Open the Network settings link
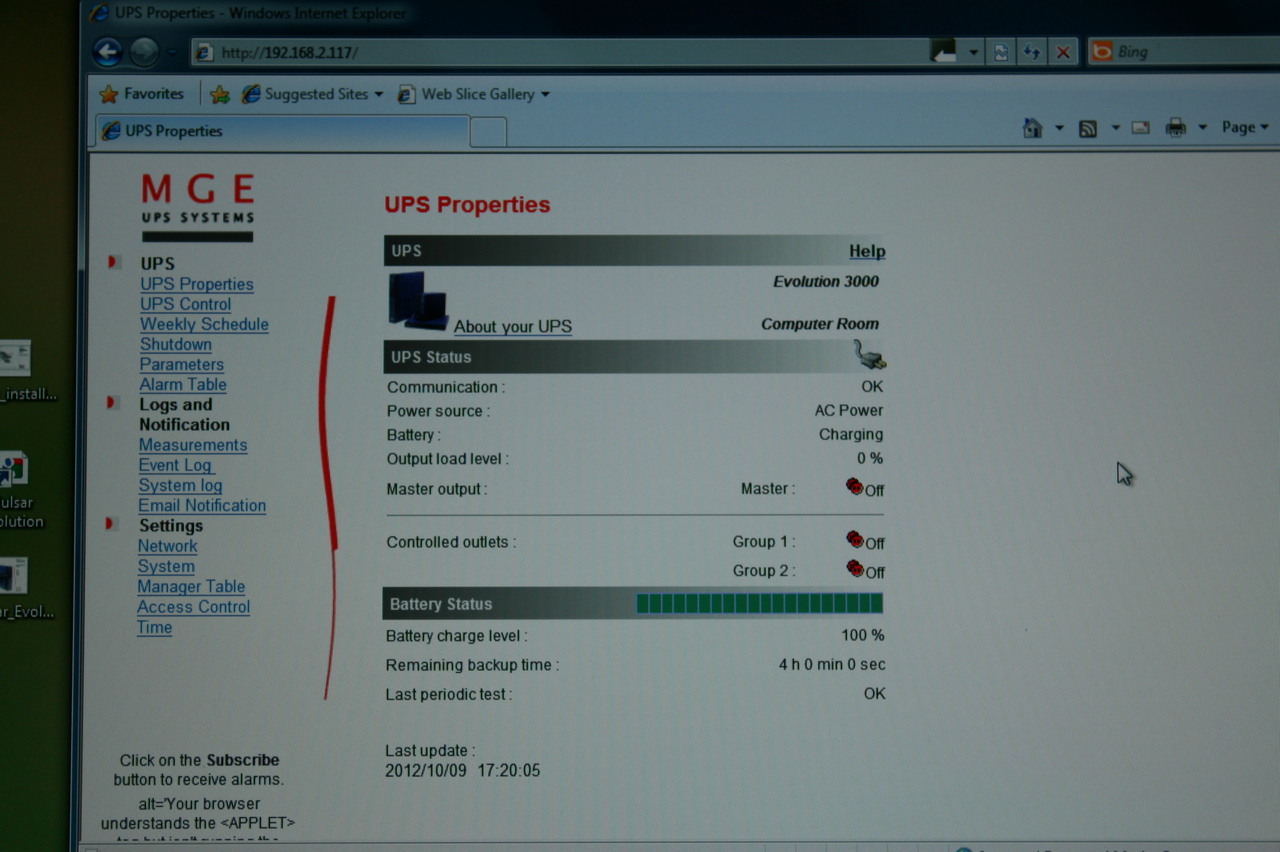Viewport: 1280px width, 852px height. coord(167,546)
